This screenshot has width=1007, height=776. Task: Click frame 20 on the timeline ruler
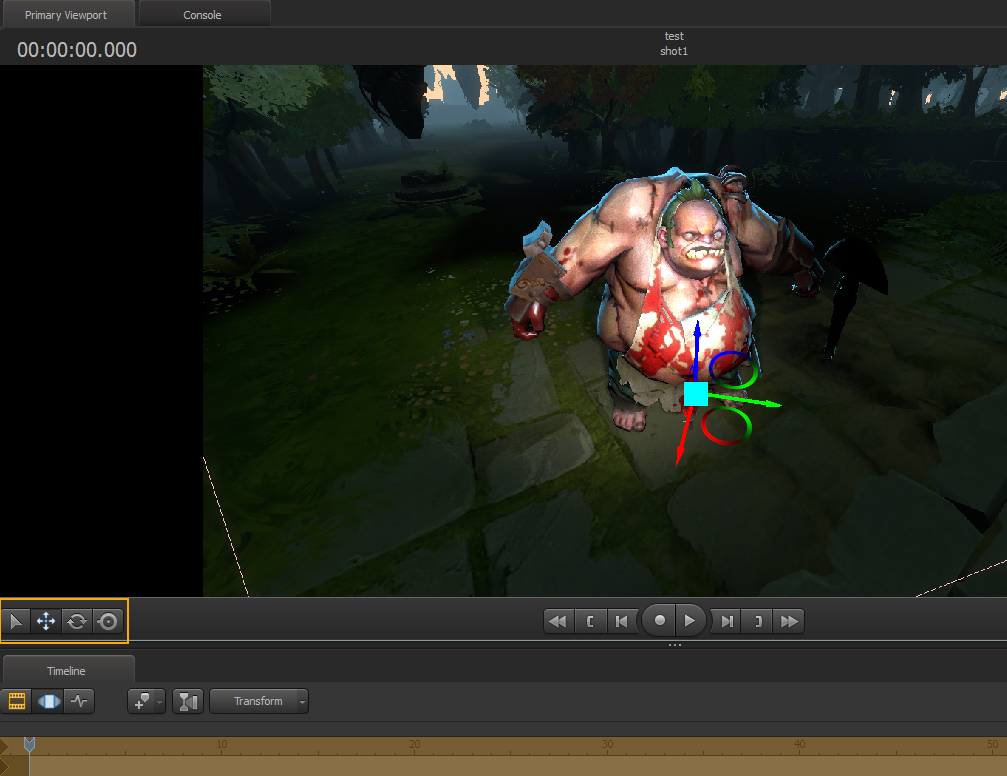[x=414, y=744]
